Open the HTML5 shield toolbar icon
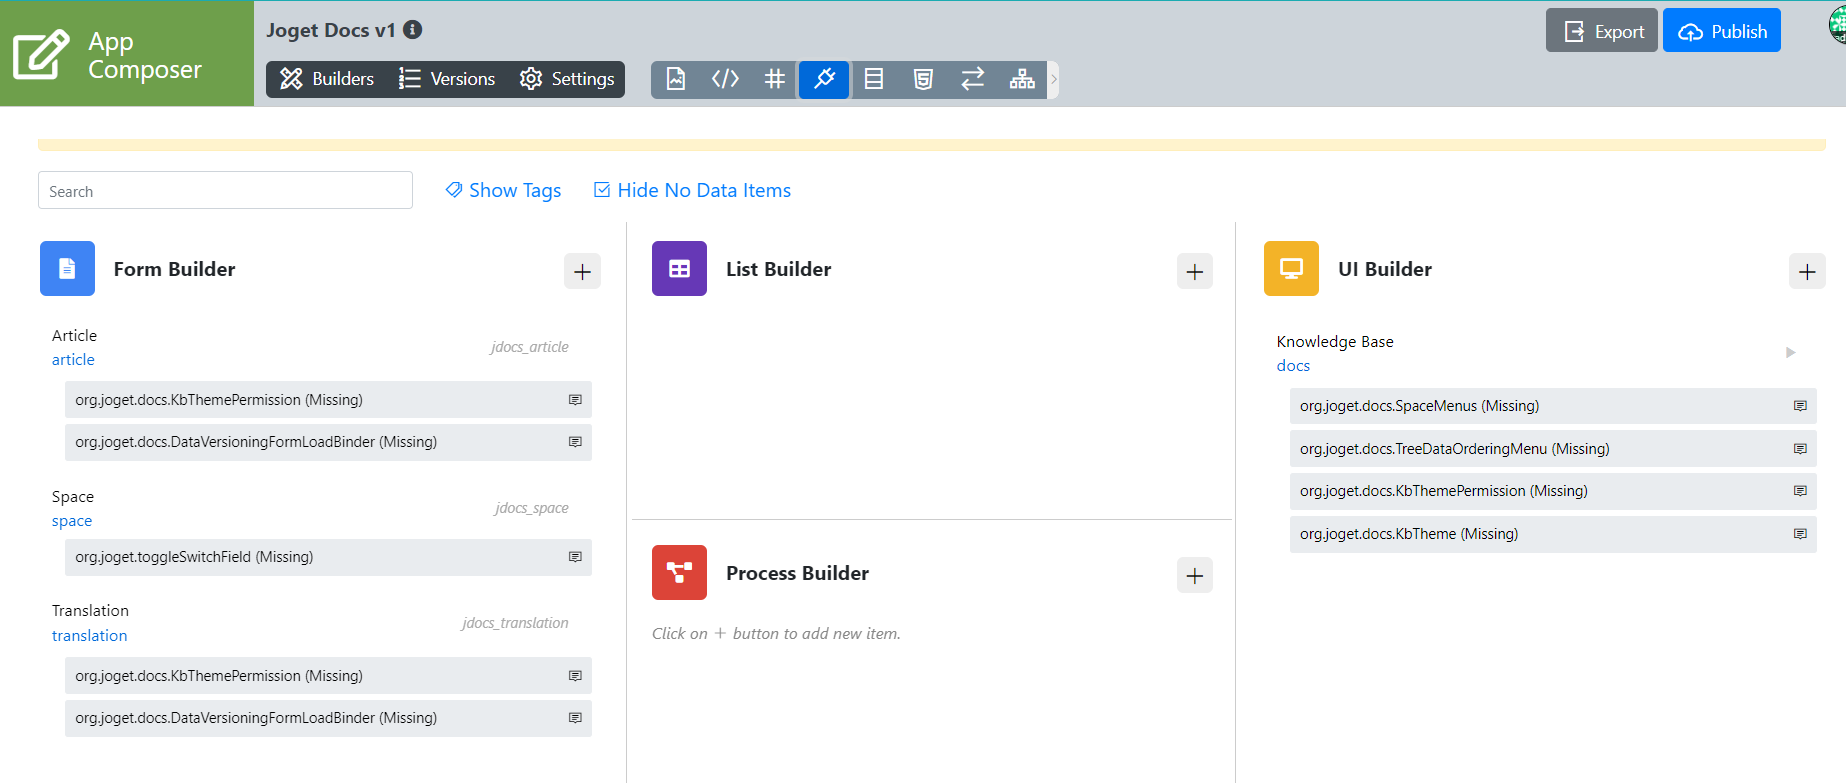1846x783 pixels. point(923,79)
